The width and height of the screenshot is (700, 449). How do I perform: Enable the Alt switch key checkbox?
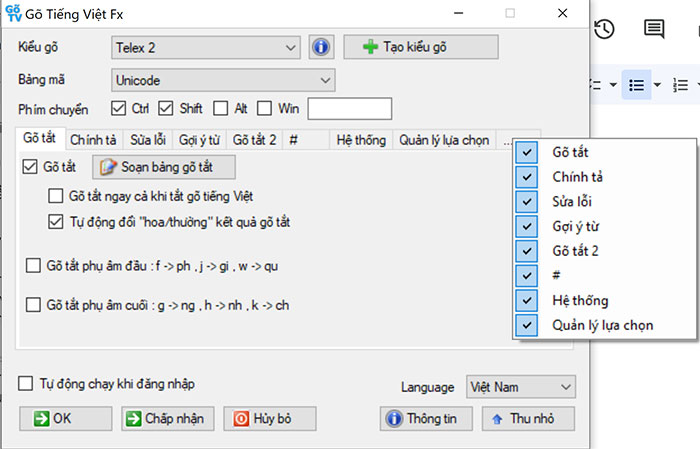(221, 108)
